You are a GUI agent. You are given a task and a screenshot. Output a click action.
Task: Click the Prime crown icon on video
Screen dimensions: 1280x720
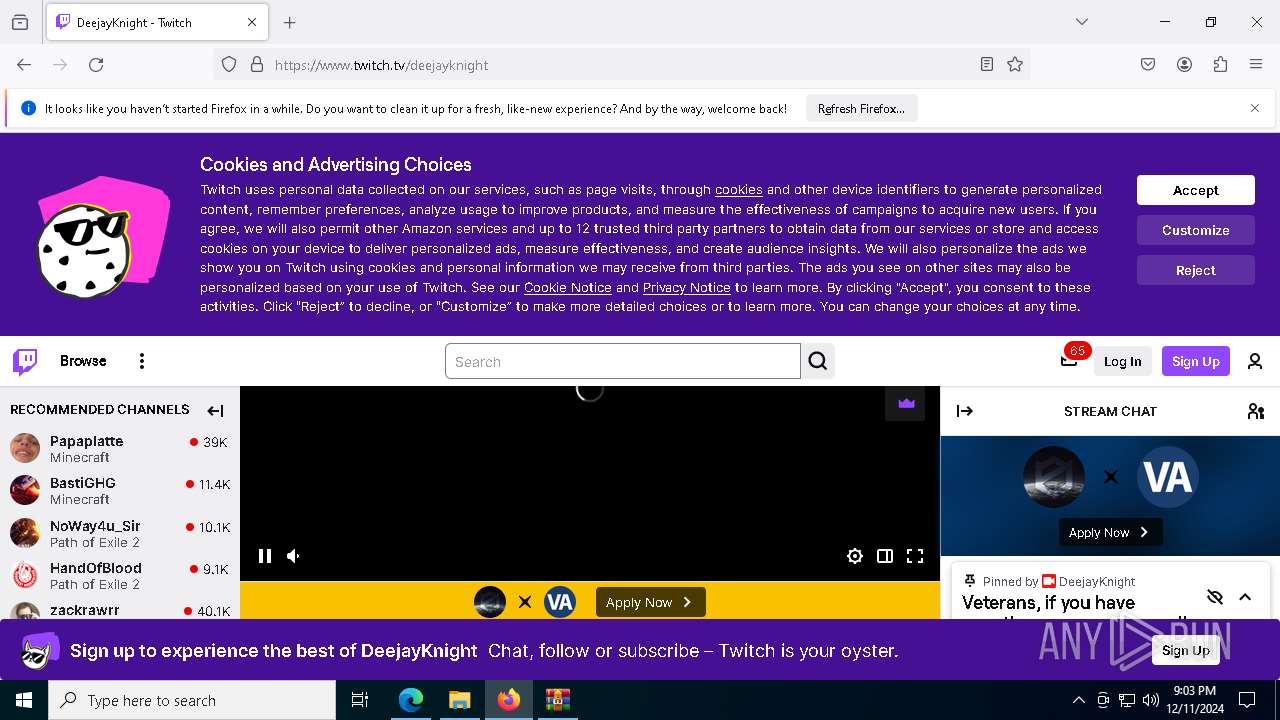[906, 403]
